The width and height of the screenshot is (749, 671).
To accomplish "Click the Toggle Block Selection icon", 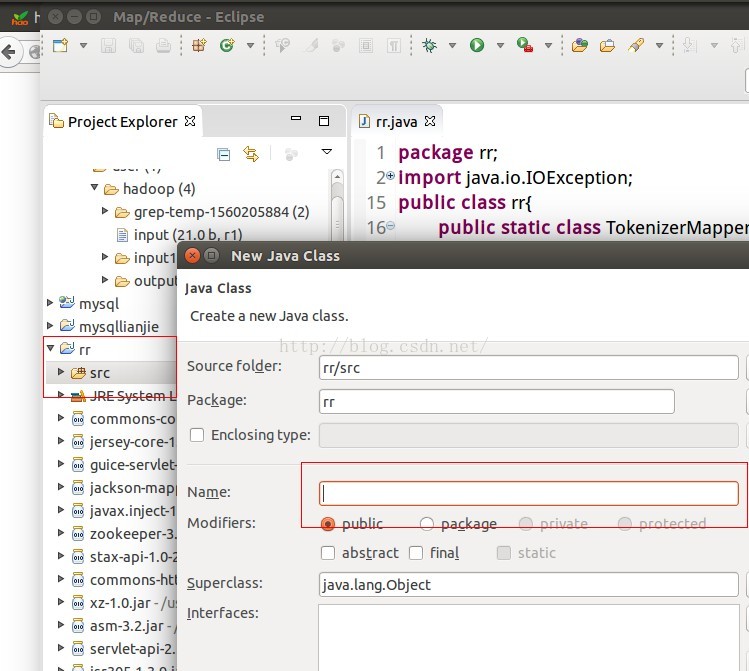I will point(366,45).
